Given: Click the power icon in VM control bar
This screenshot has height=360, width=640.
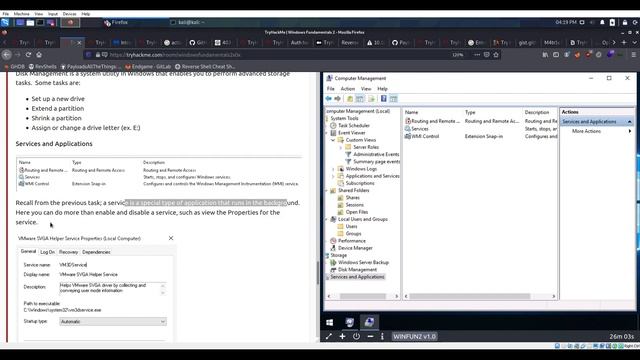Looking at the screenshot, I should pyautogui.click(x=356, y=336).
